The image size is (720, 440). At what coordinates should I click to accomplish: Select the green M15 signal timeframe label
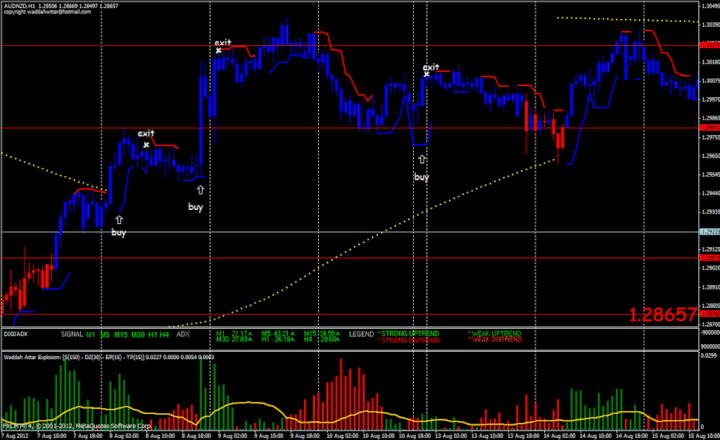[x=121, y=335]
